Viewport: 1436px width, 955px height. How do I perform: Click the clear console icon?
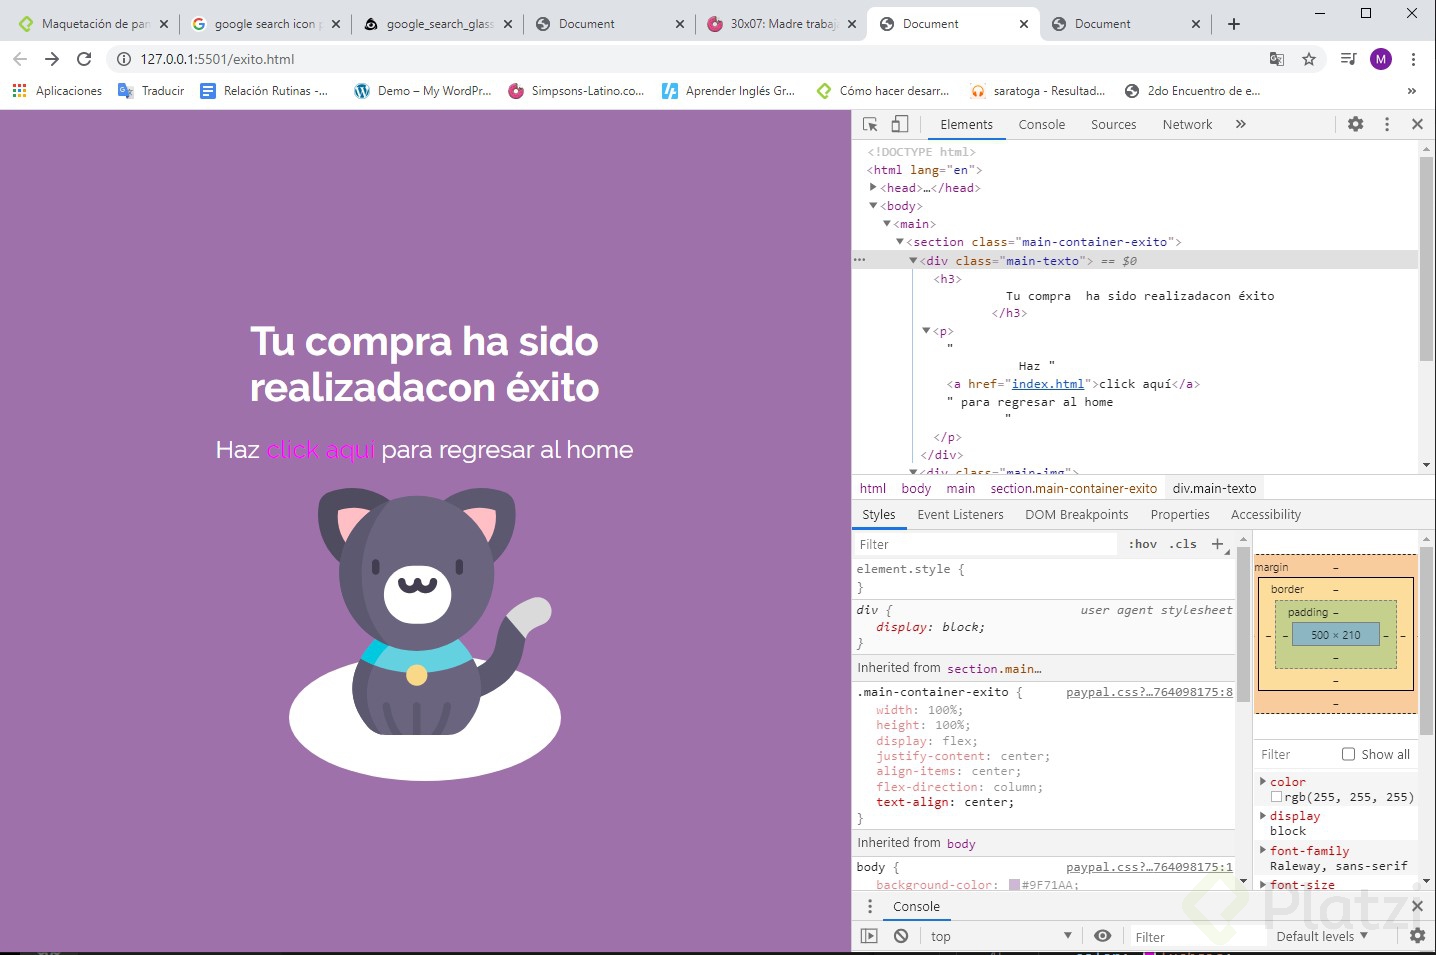[x=900, y=935]
